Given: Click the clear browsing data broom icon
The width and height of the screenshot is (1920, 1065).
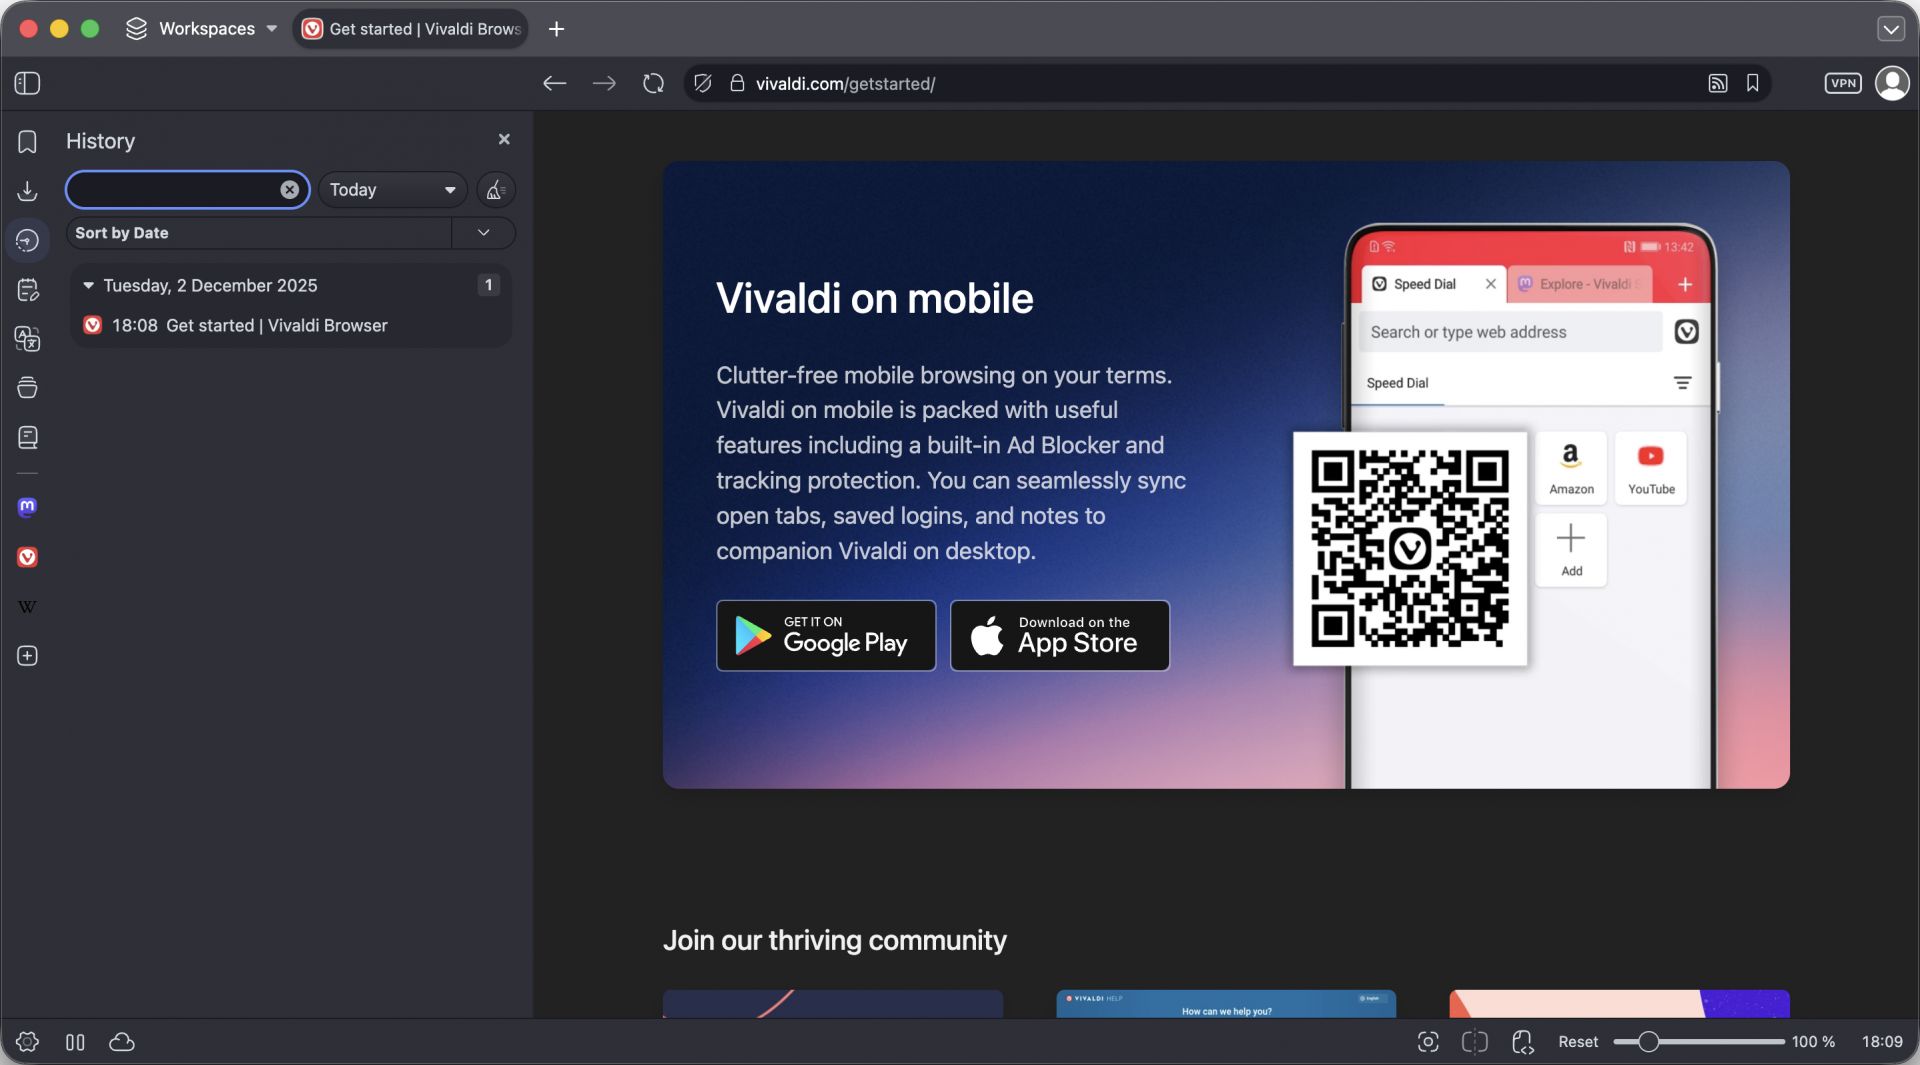Looking at the screenshot, I should click(x=495, y=190).
